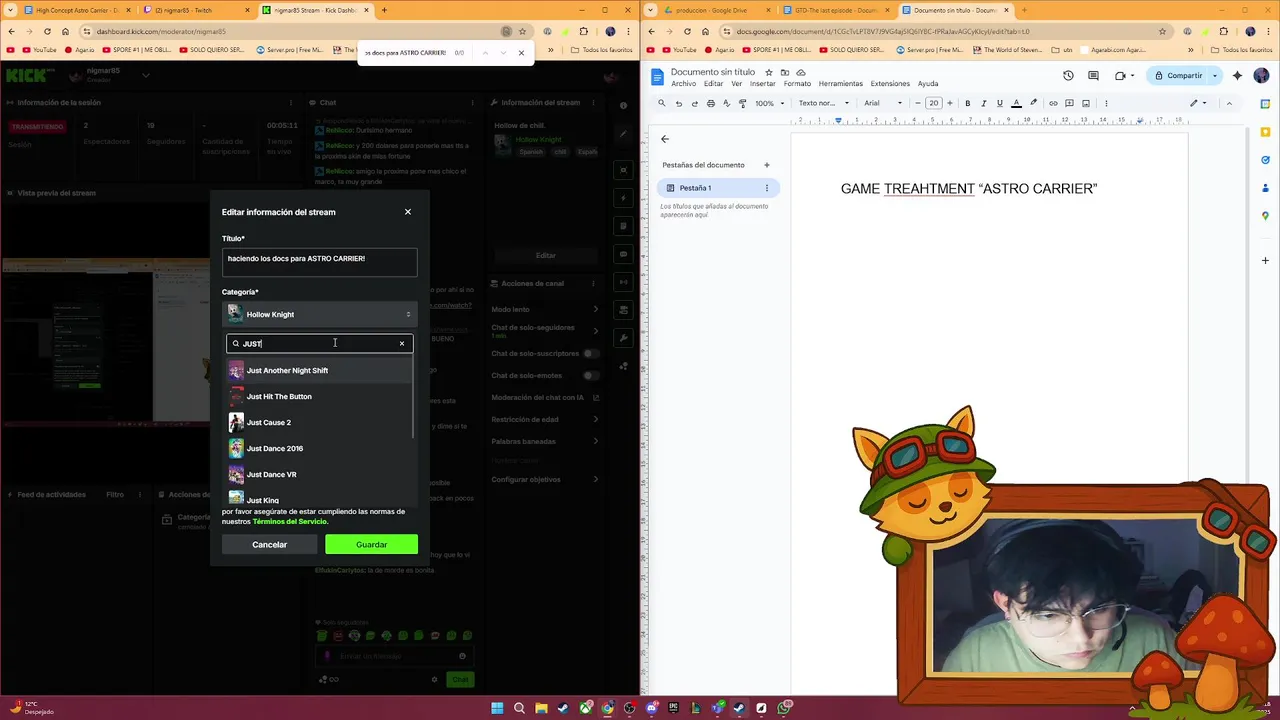Open the Términos del Servicio link
This screenshot has width=1280, height=720.
pos(290,521)
